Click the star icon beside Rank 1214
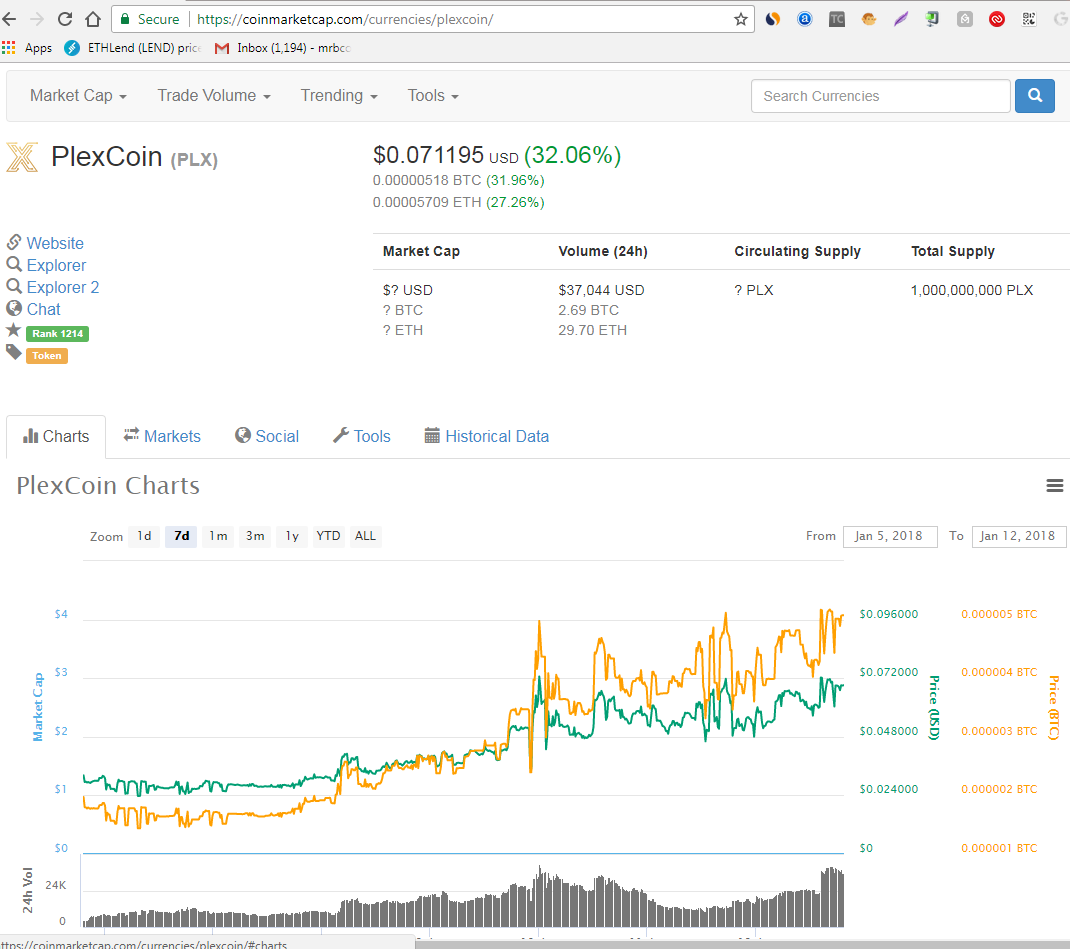 click(14, 331)
